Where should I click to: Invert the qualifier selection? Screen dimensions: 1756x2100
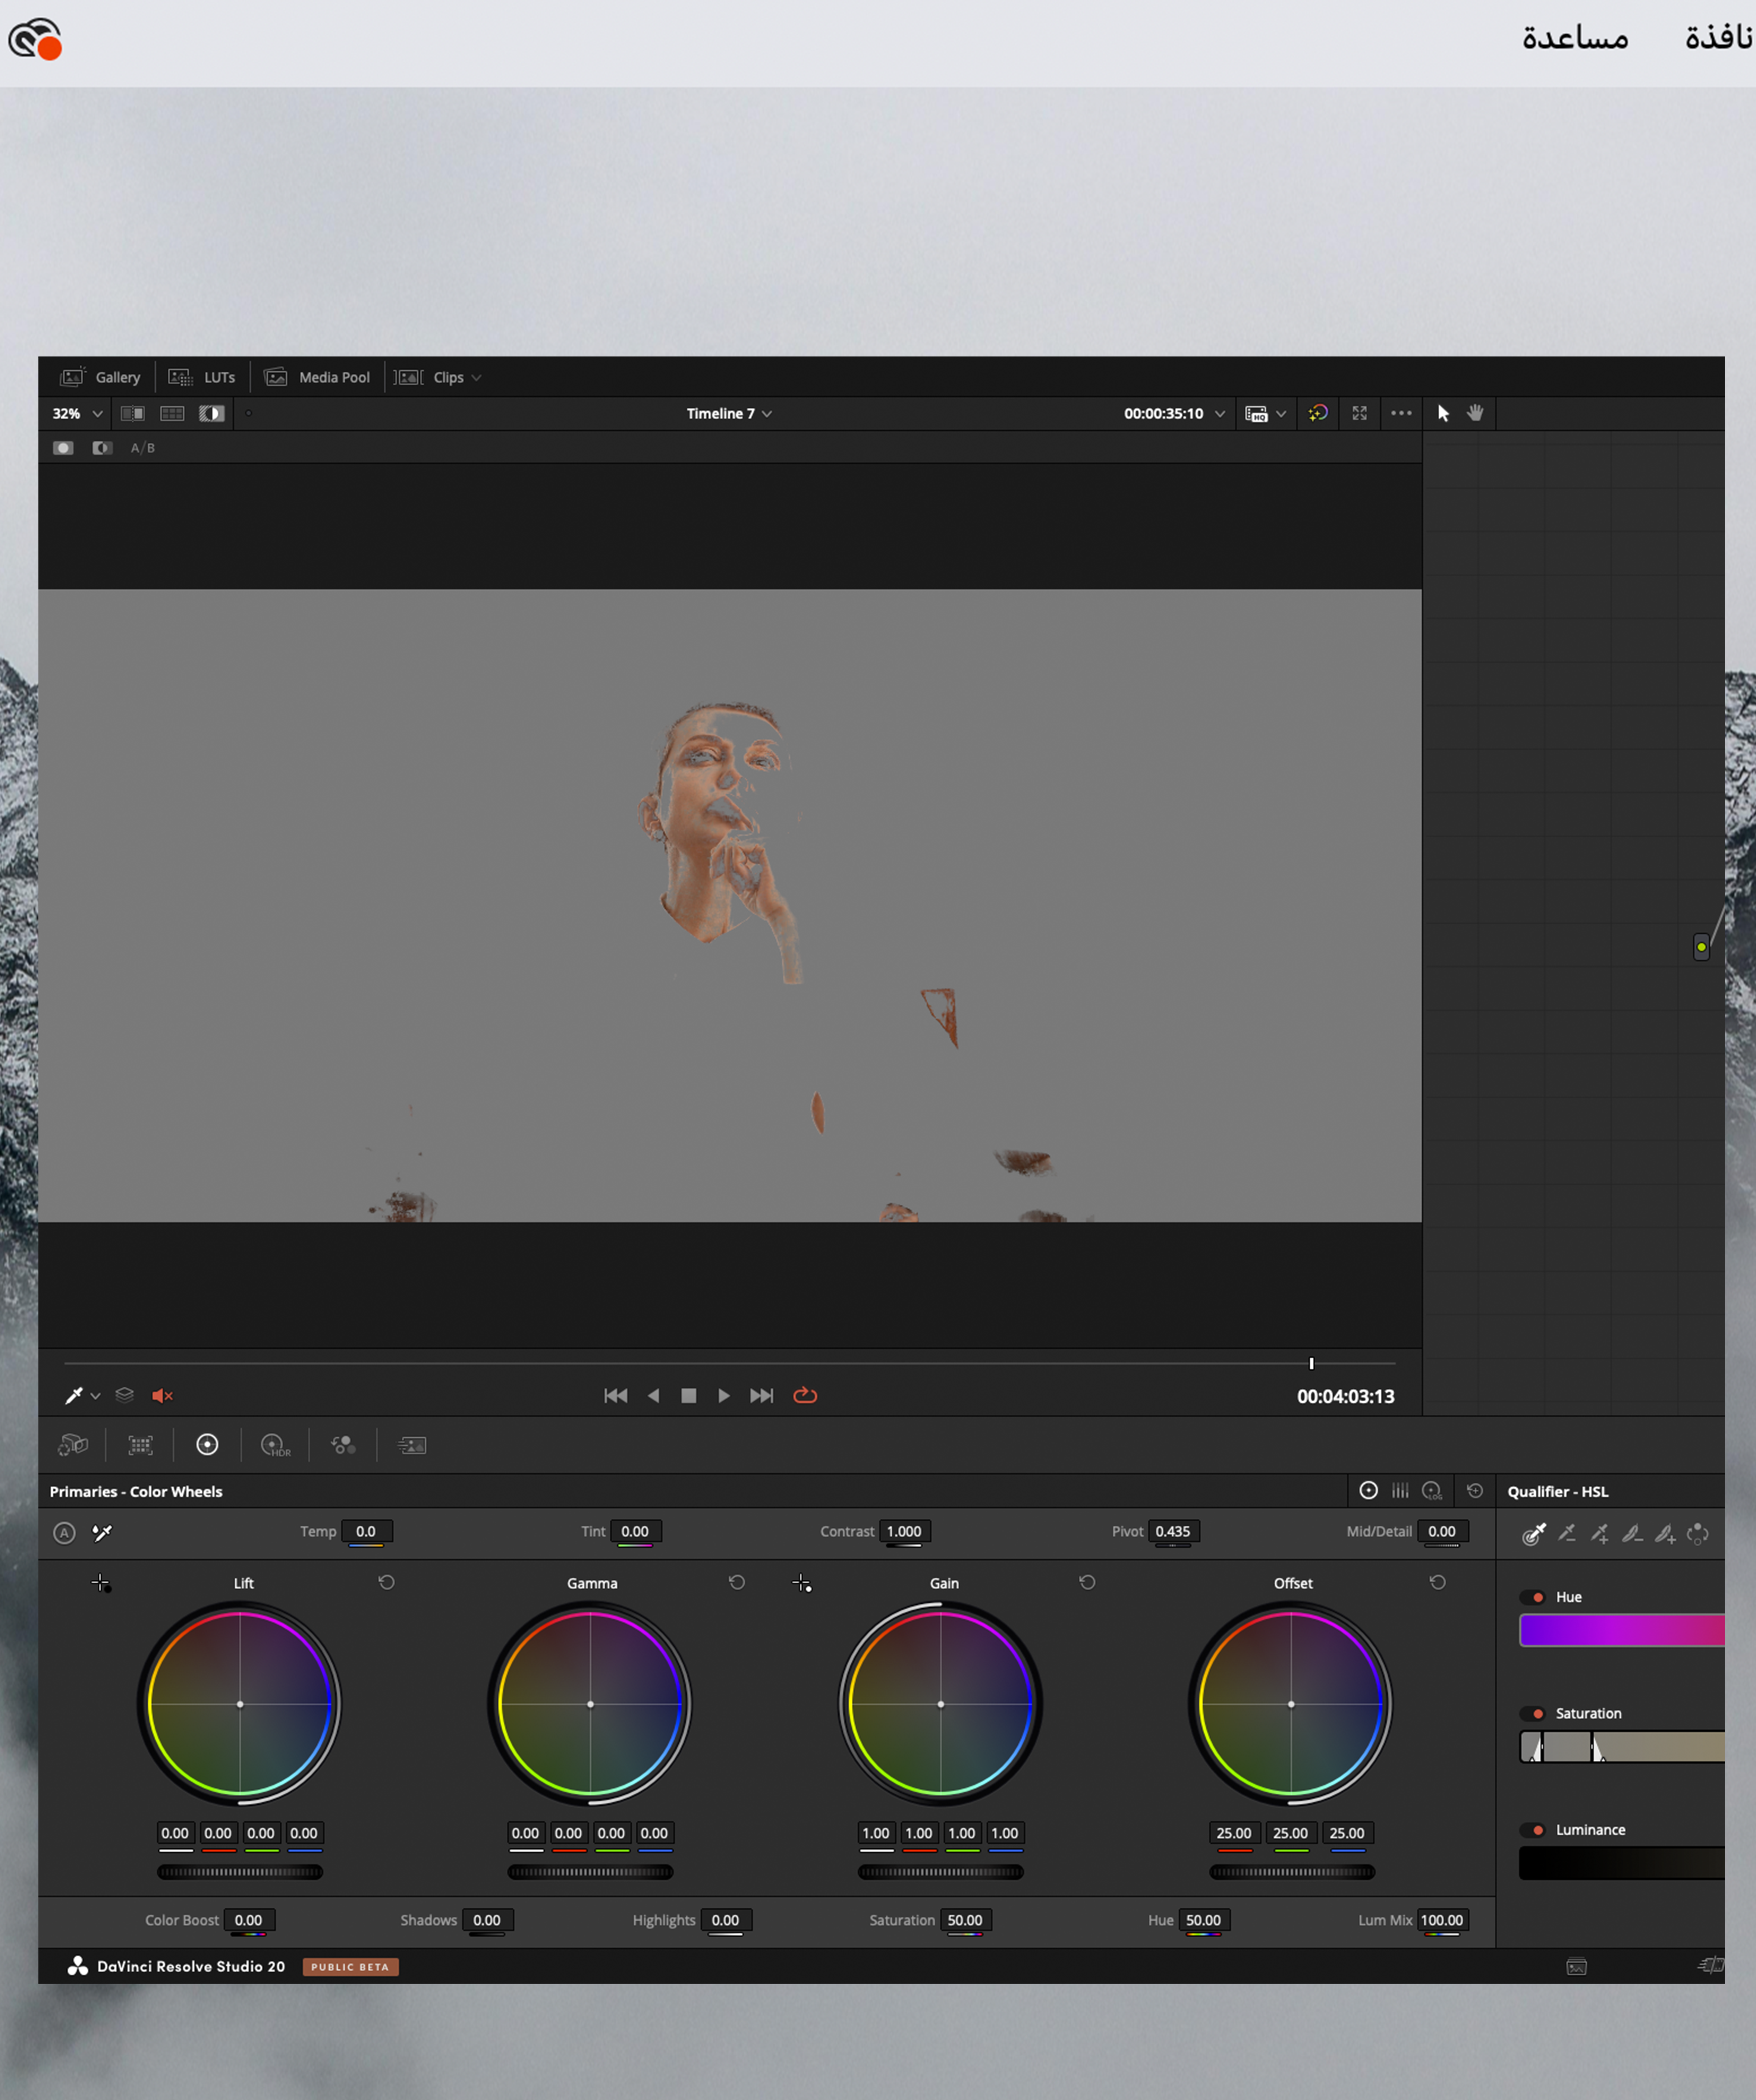point(1698,1533)
